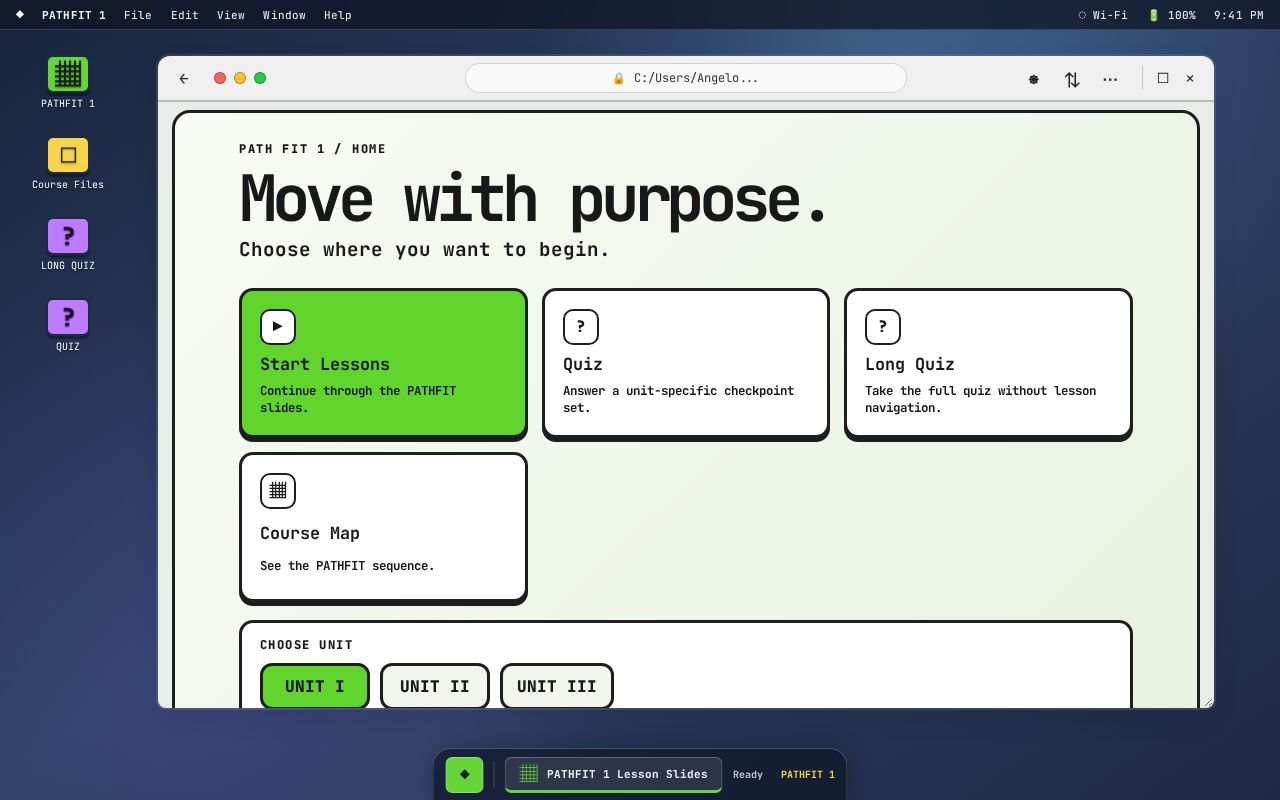Click the square maximize icon in the window toolbar
Image resolution: width=1280 pixels, height=800 pixels.
point(1163,78)
